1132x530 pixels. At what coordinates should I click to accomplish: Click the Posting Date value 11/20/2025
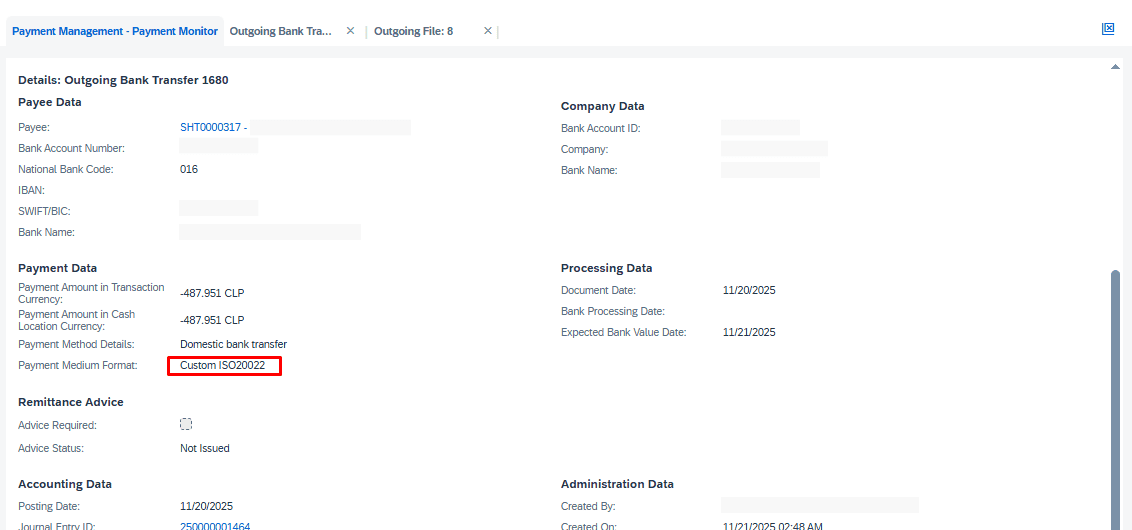point(206,506)
